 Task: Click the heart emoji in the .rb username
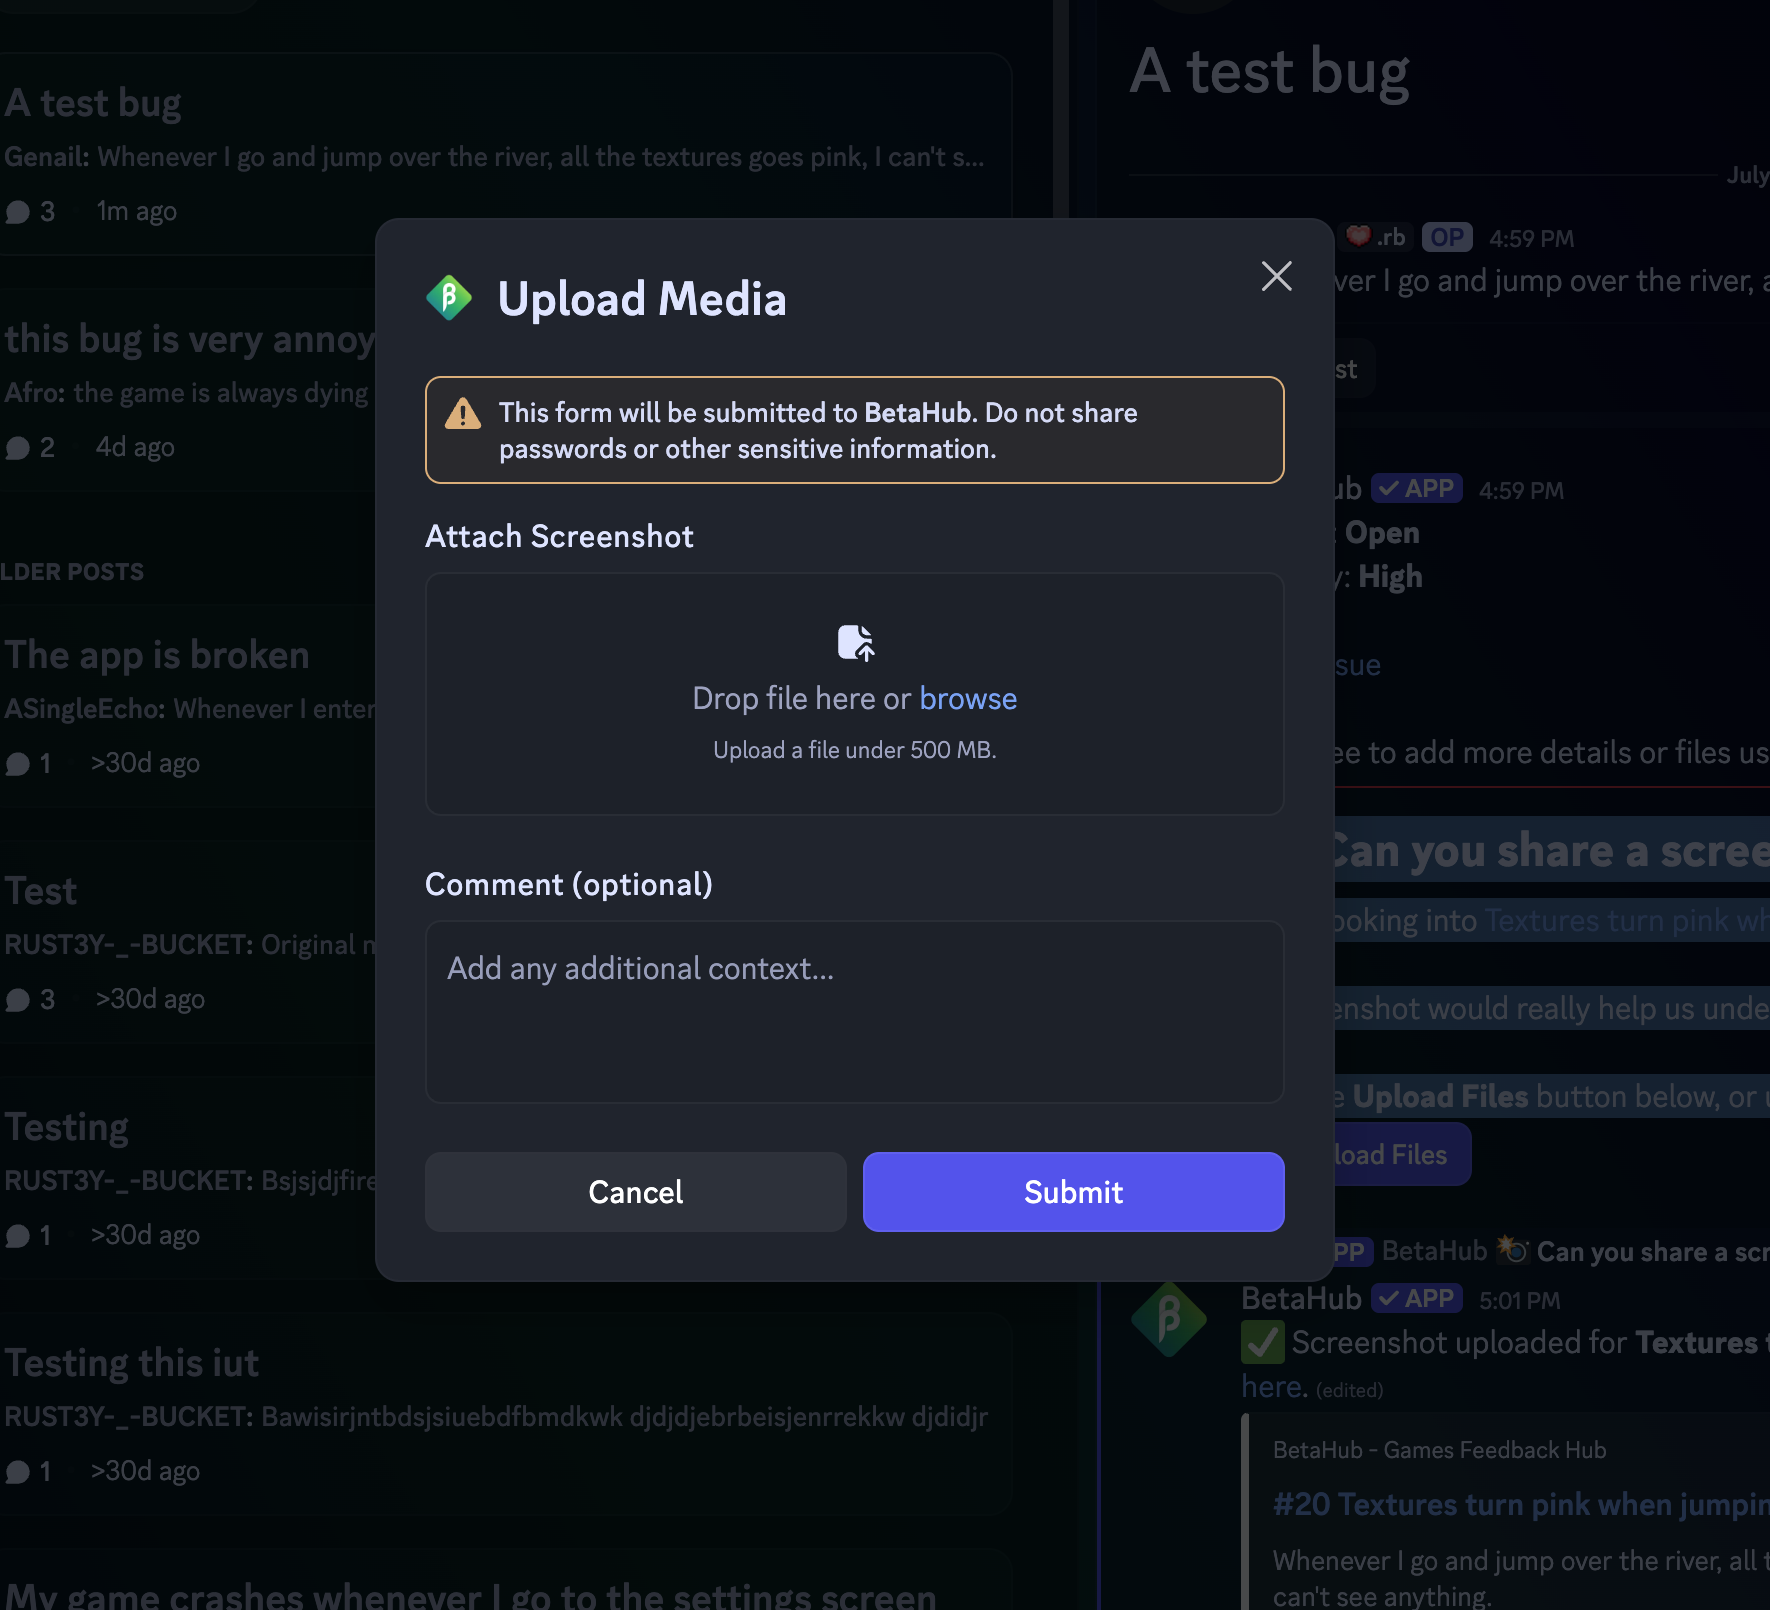coord(1358,236)
